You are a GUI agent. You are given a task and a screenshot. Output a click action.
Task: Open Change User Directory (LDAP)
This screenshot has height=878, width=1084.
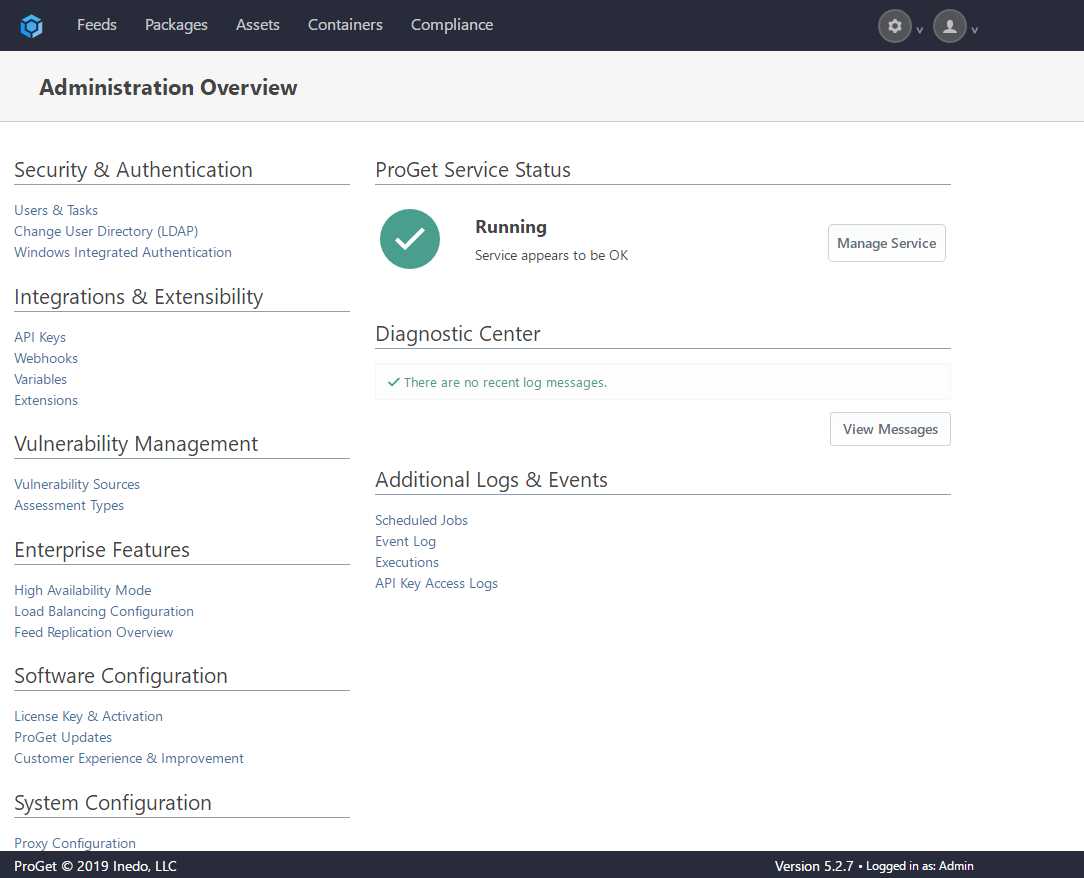point(106,231)
